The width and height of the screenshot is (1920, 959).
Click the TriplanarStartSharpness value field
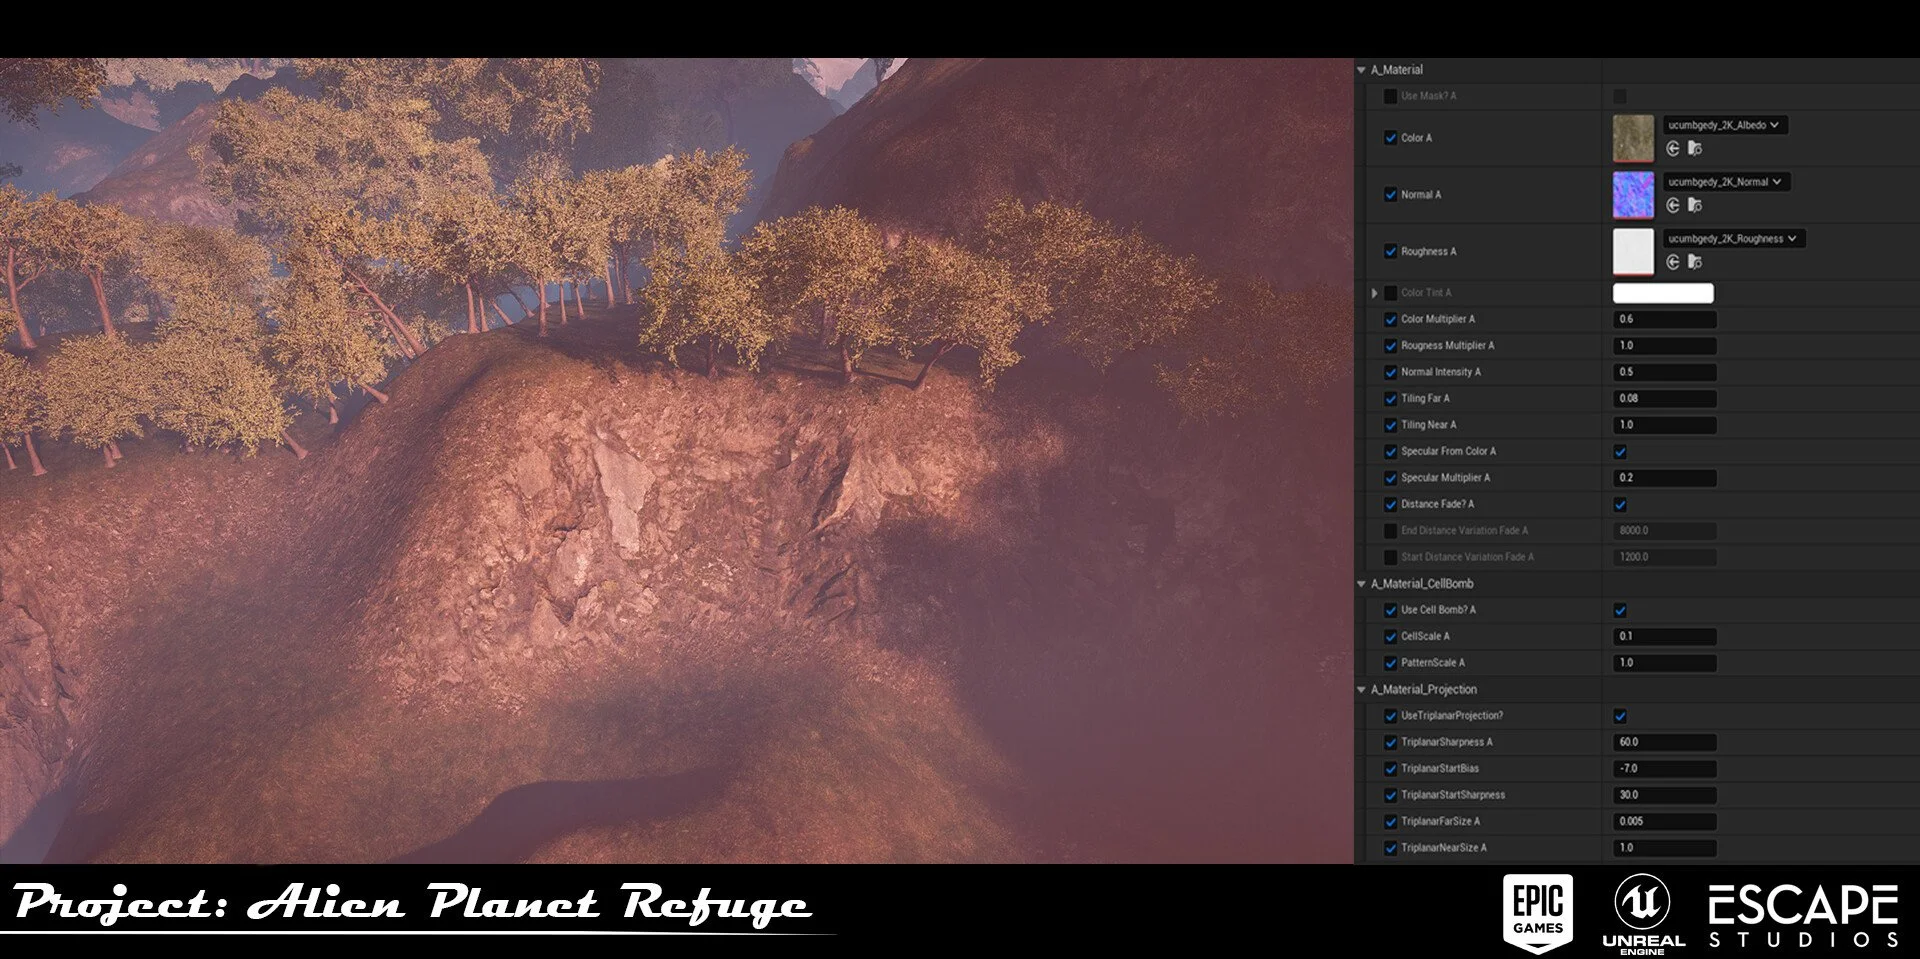click(1665, 795)
